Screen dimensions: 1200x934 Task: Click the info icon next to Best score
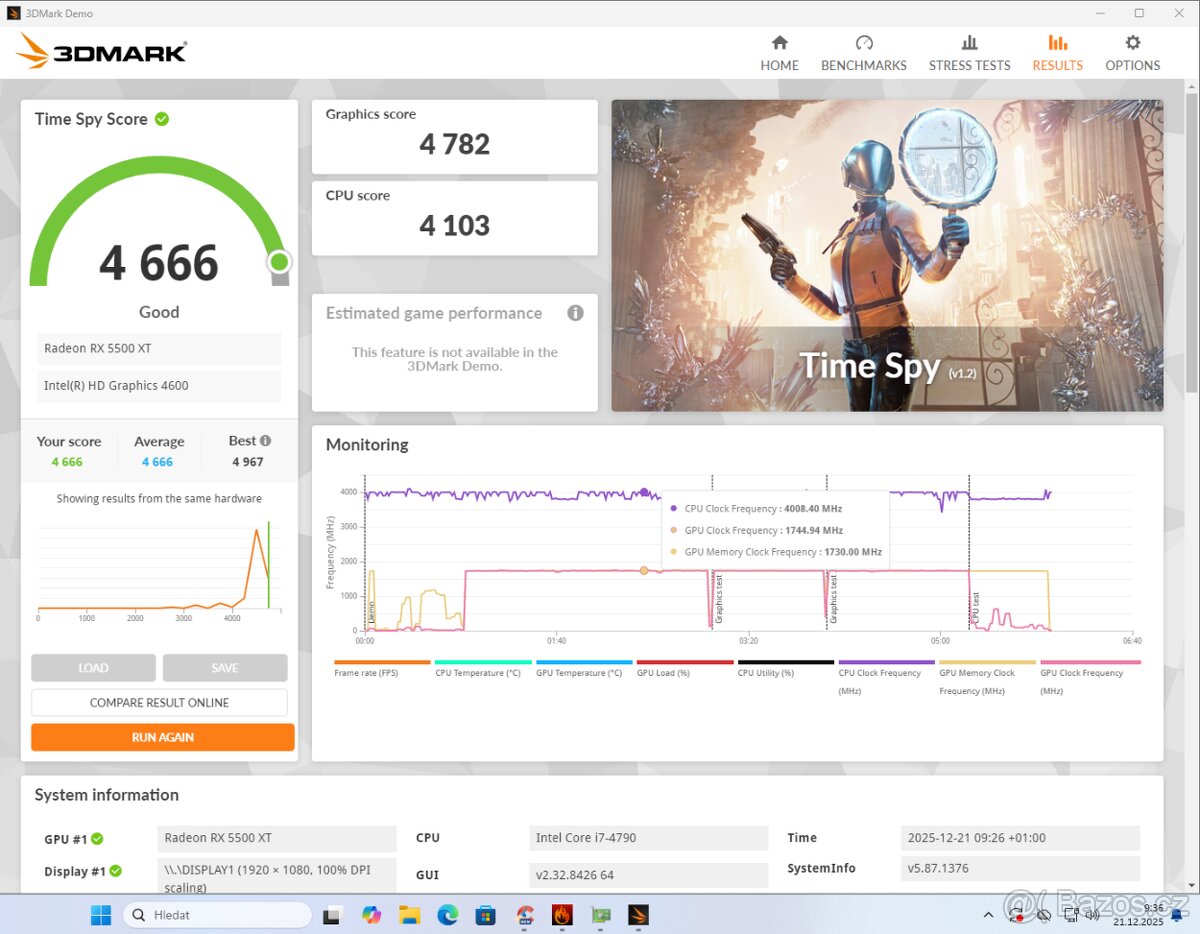(x=266, y=440)
